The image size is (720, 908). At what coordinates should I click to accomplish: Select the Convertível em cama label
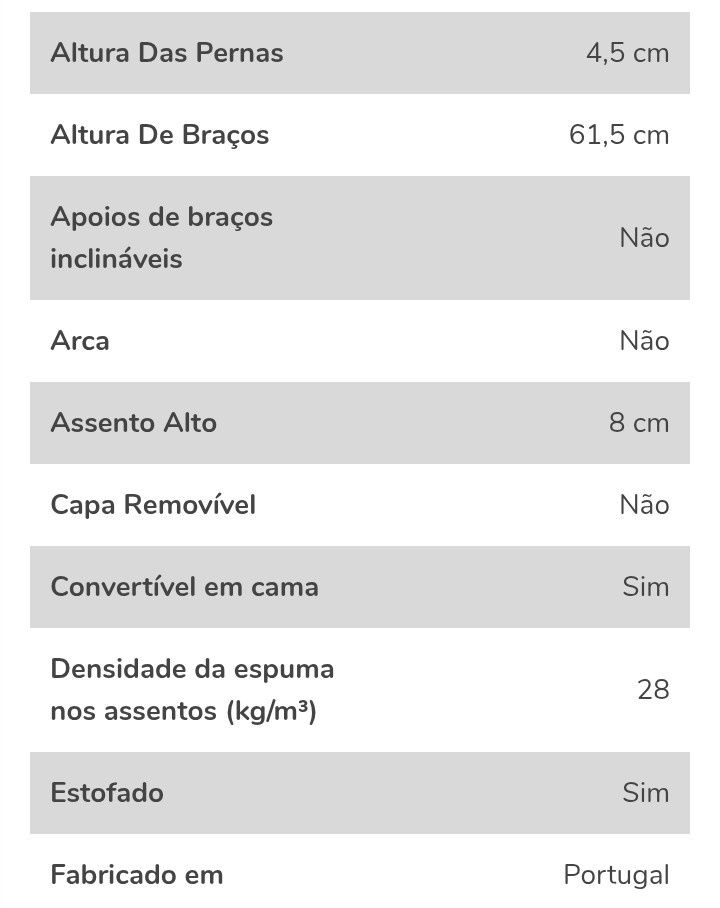[x=185, y=587]
